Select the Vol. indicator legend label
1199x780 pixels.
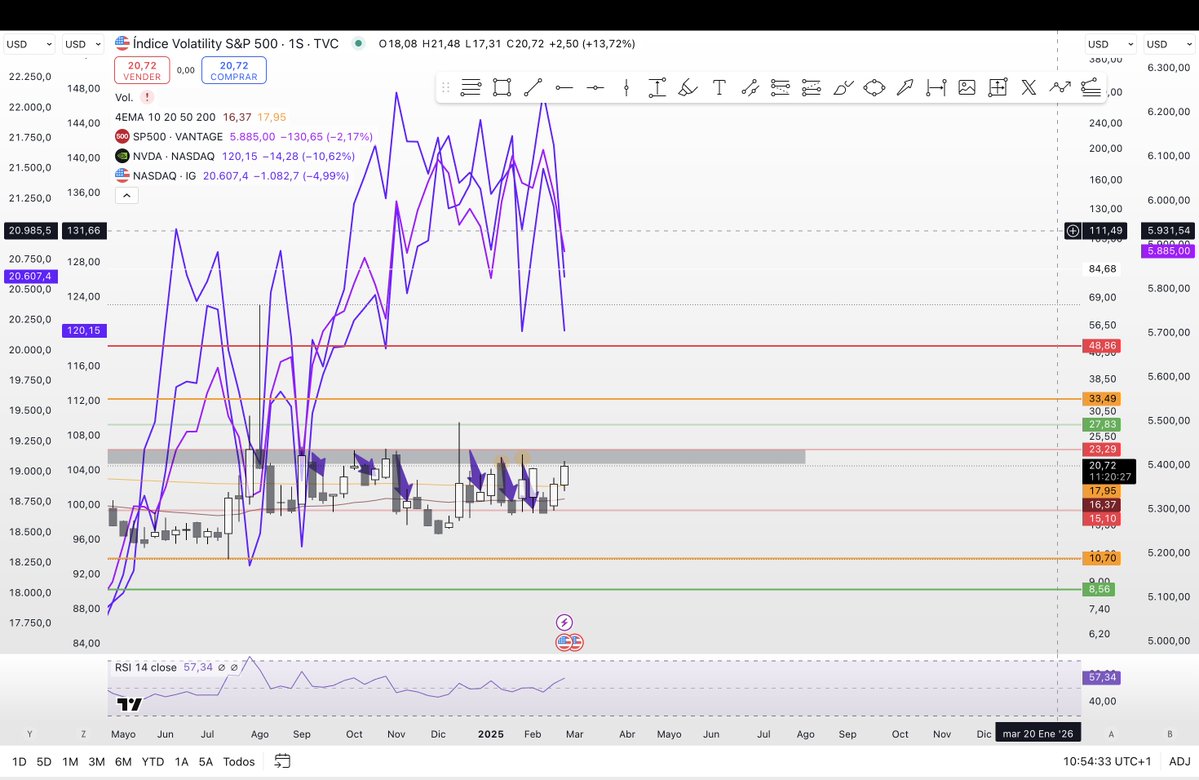pos(124,97)
